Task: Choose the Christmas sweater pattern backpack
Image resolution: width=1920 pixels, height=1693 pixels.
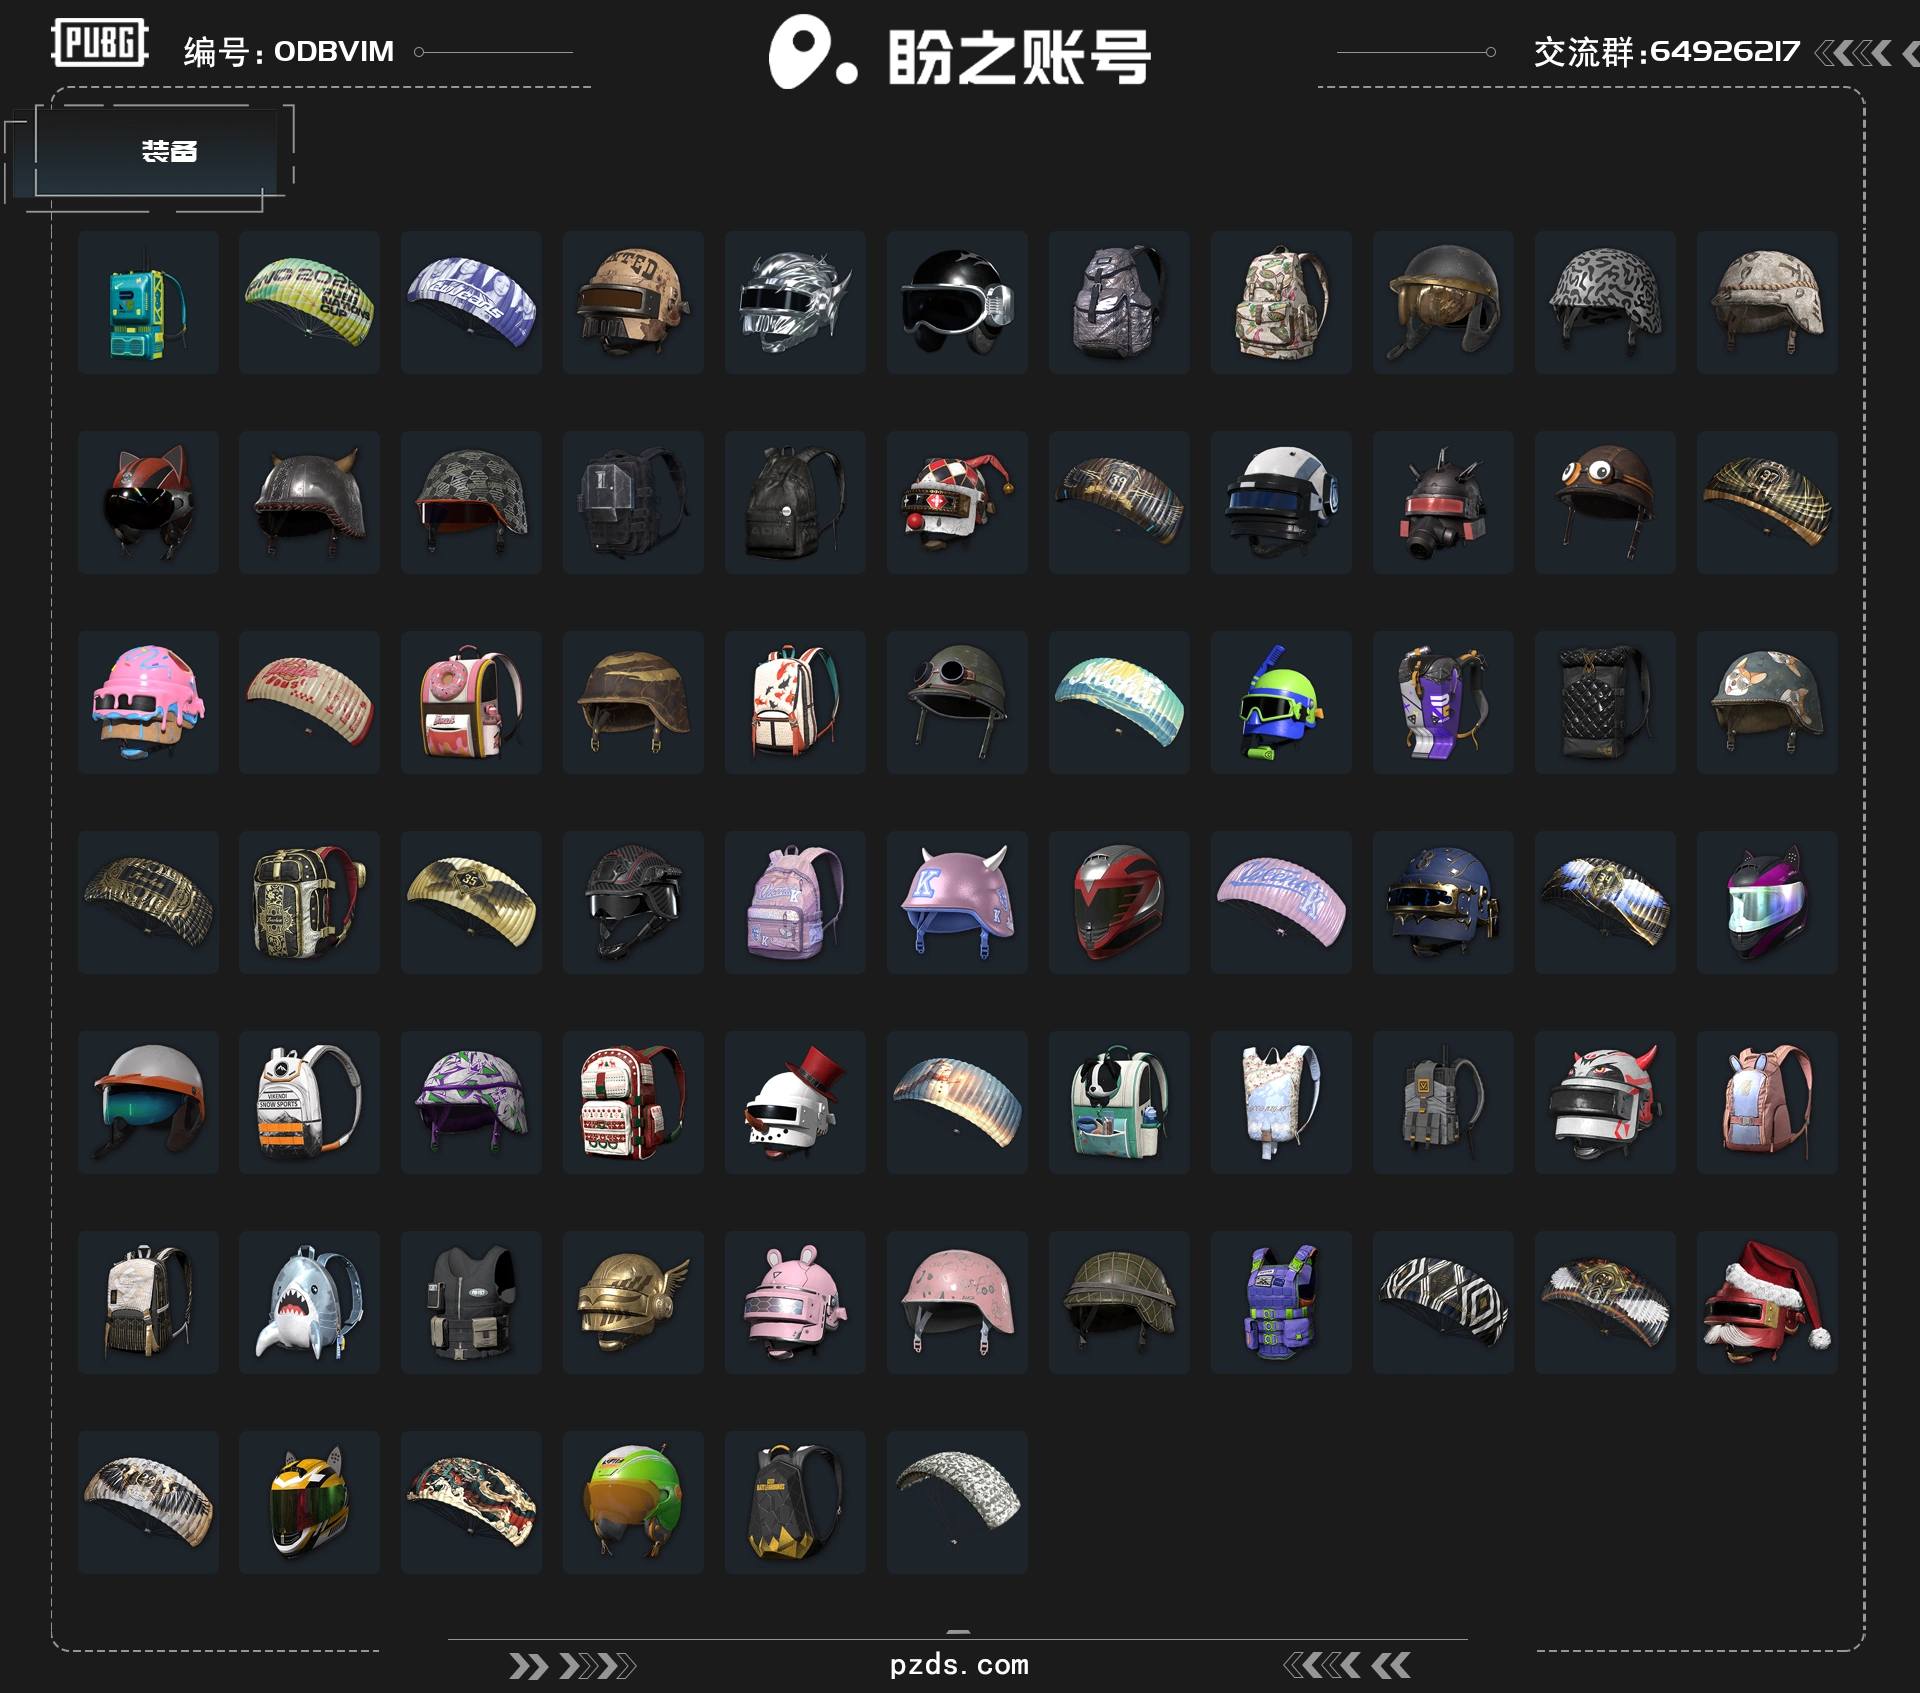Action: (x=633, y=1102)
